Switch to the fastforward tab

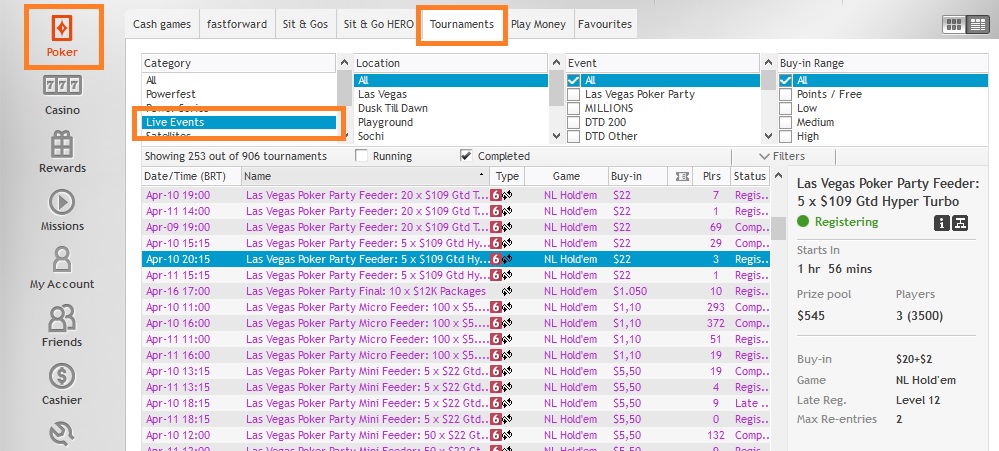point(237,24)
